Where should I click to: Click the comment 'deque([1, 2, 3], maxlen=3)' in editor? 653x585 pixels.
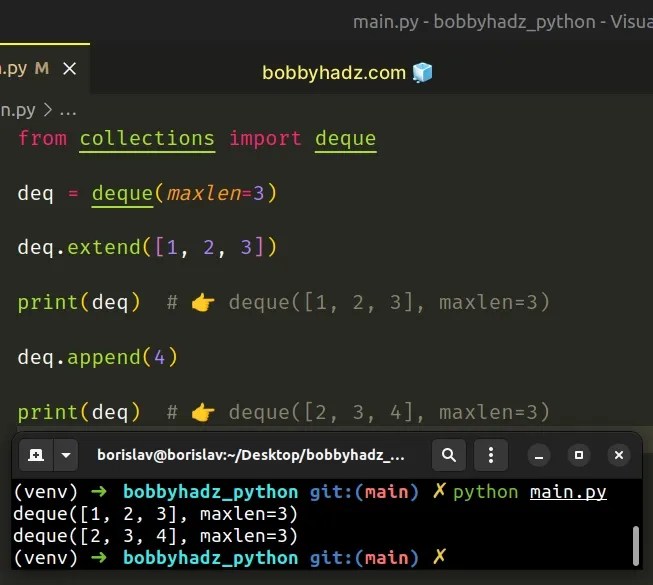point(389,302)
